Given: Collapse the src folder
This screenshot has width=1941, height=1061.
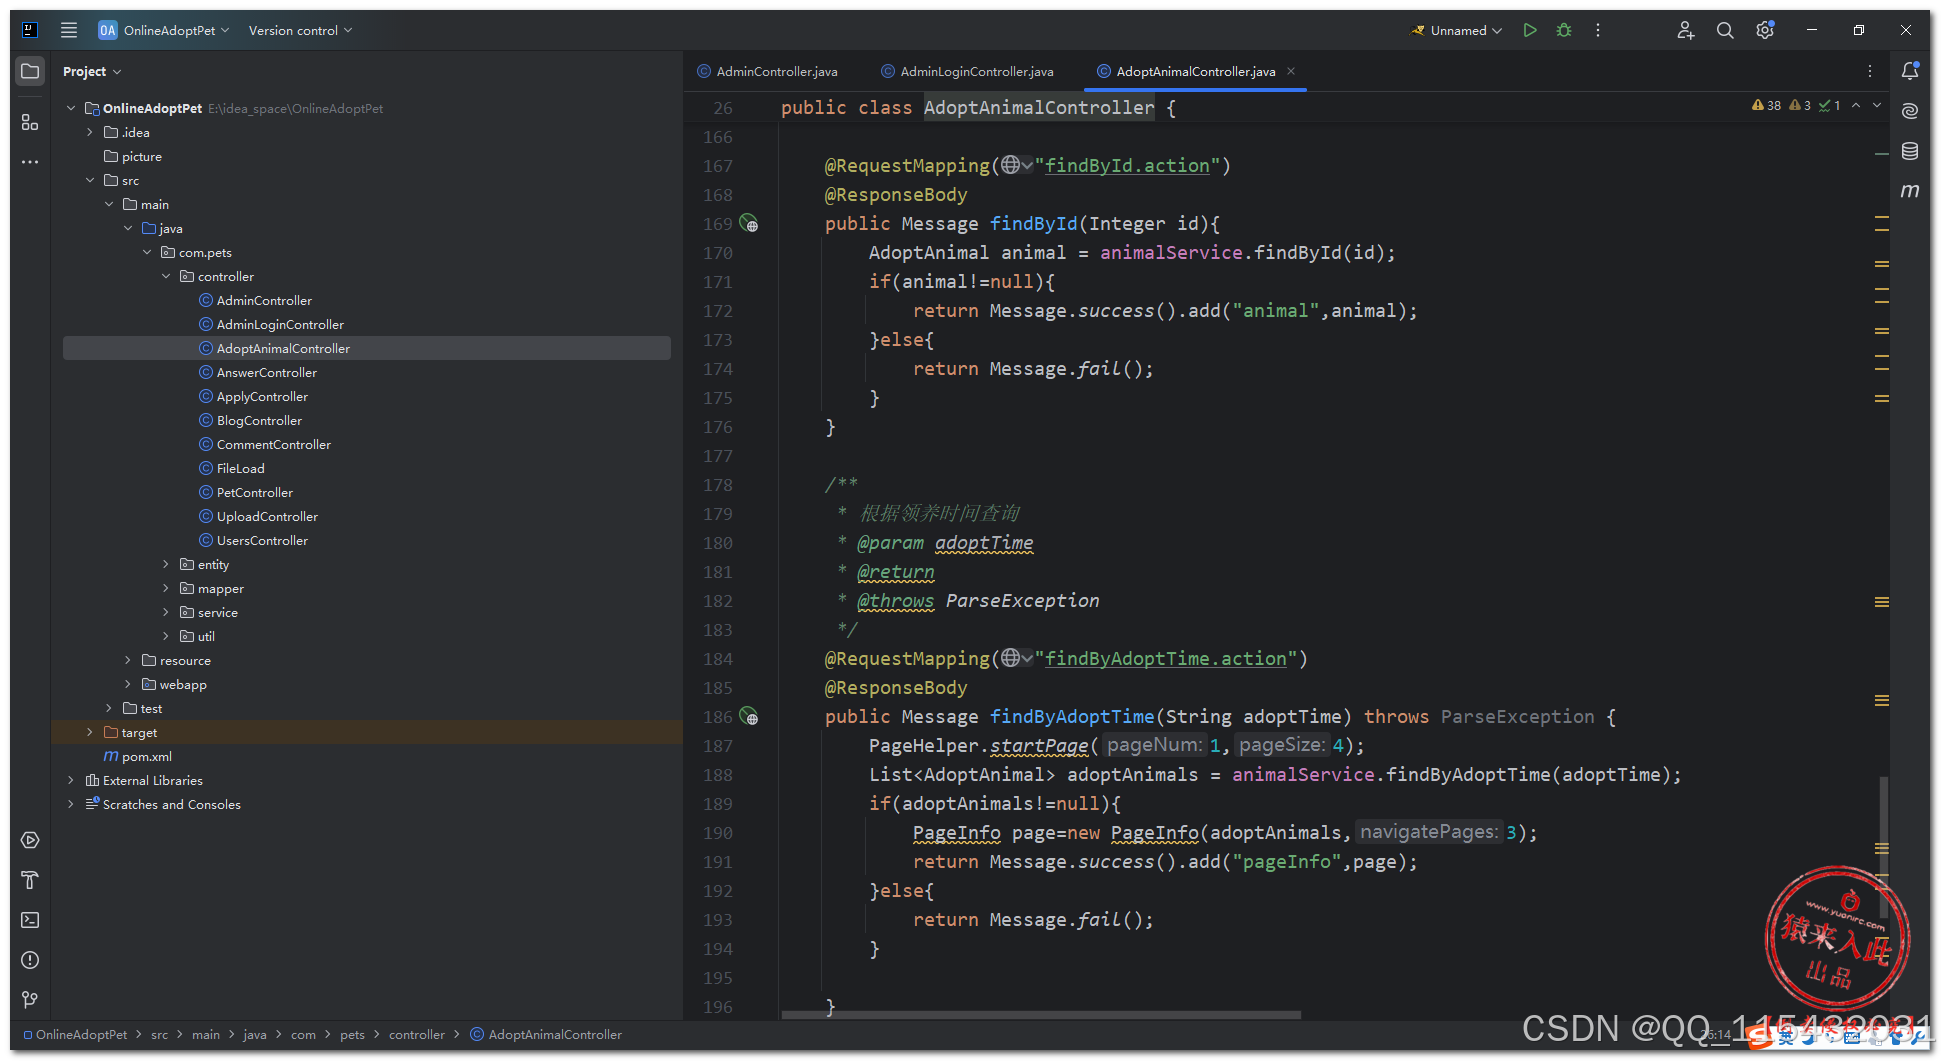Looking at the screenshot, I should tap(90, 180).
